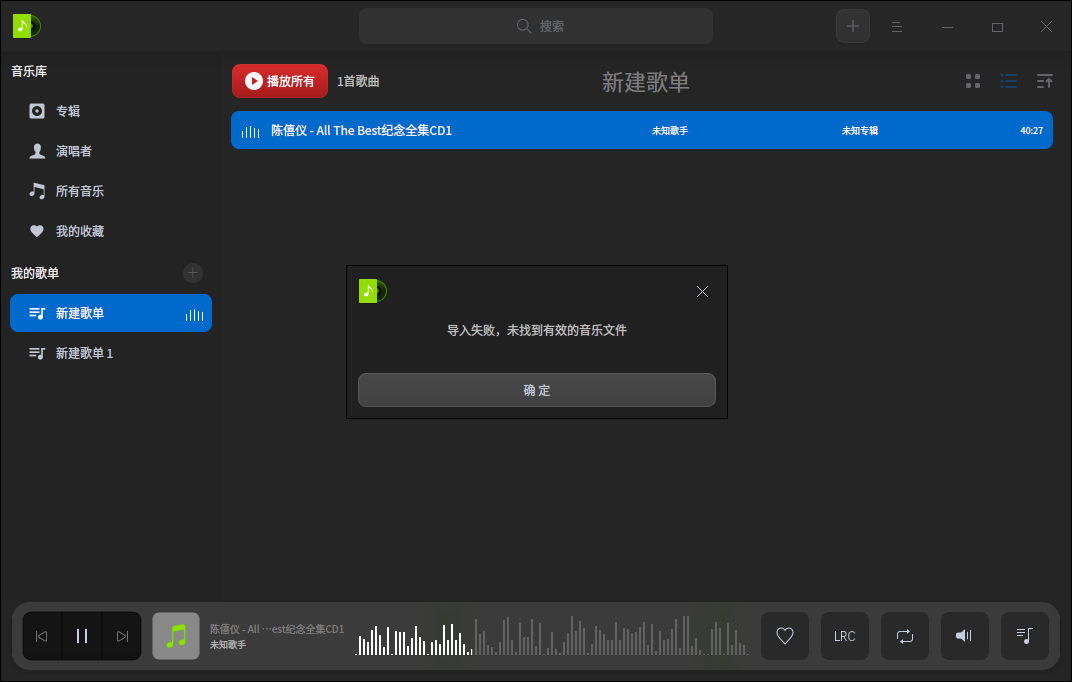
Task: Open the sort order control
Action: (x=1044, y=81)
